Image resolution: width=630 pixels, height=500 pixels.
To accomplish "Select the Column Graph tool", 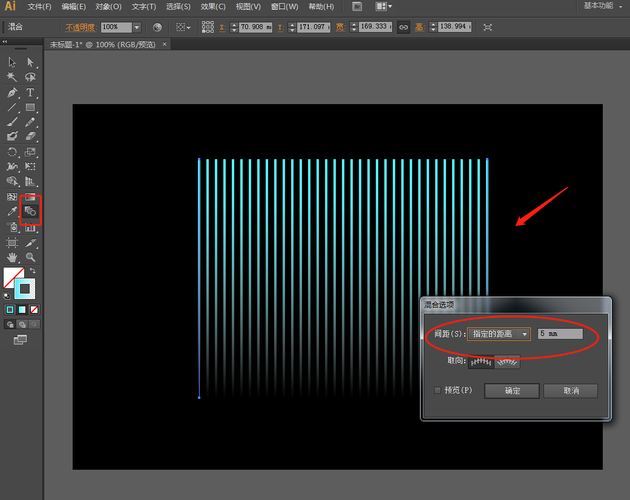I will pyautogui.click(x=30, y=227).
